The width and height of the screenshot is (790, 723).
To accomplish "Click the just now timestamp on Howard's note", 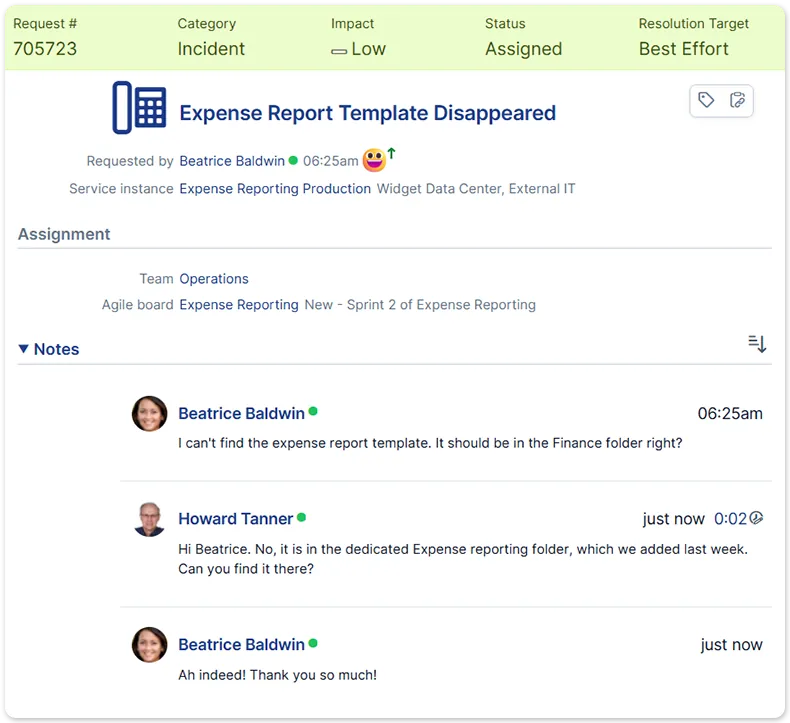I will (674, 518).
